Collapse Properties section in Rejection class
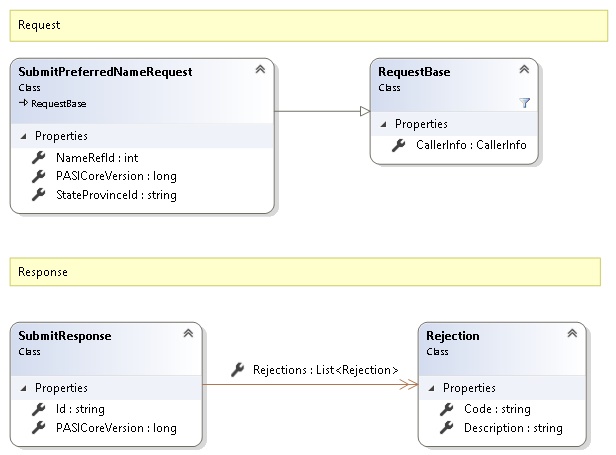This screenshot has width=616, height=455. click(432, 388)
